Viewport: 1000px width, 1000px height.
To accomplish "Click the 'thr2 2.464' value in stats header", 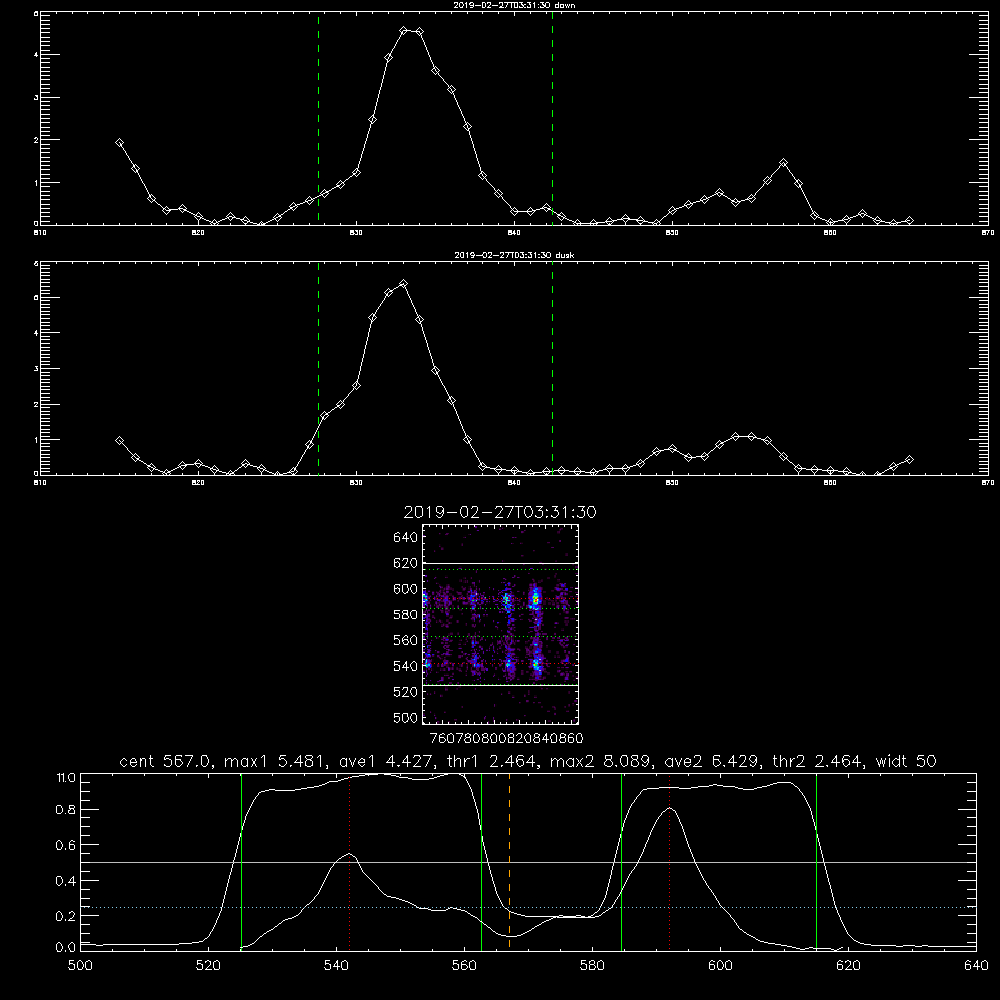I will coord(819,761).
